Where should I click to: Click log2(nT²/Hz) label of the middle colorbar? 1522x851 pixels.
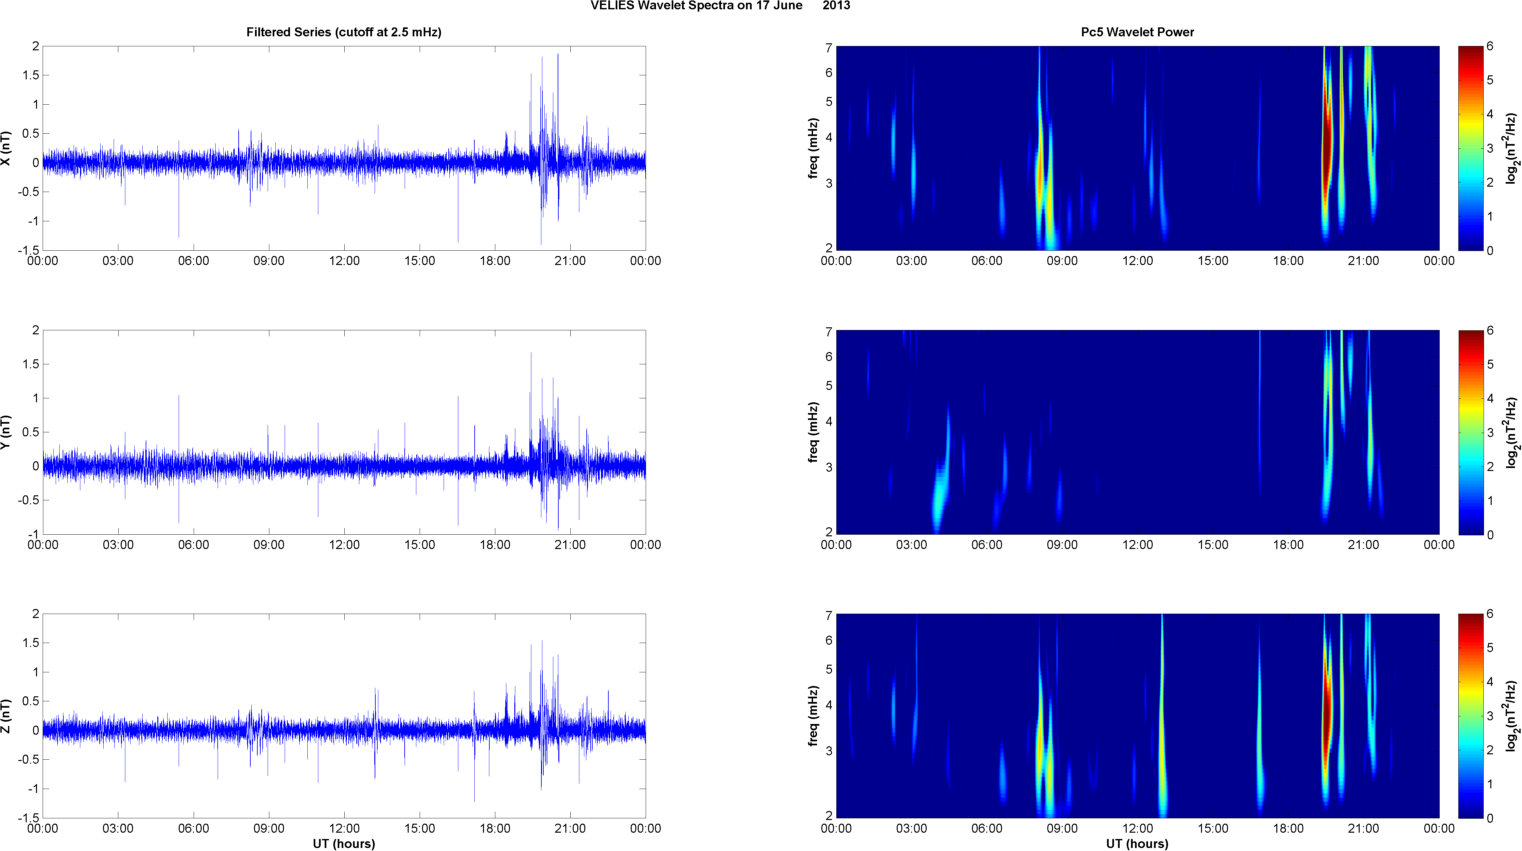1513,432
